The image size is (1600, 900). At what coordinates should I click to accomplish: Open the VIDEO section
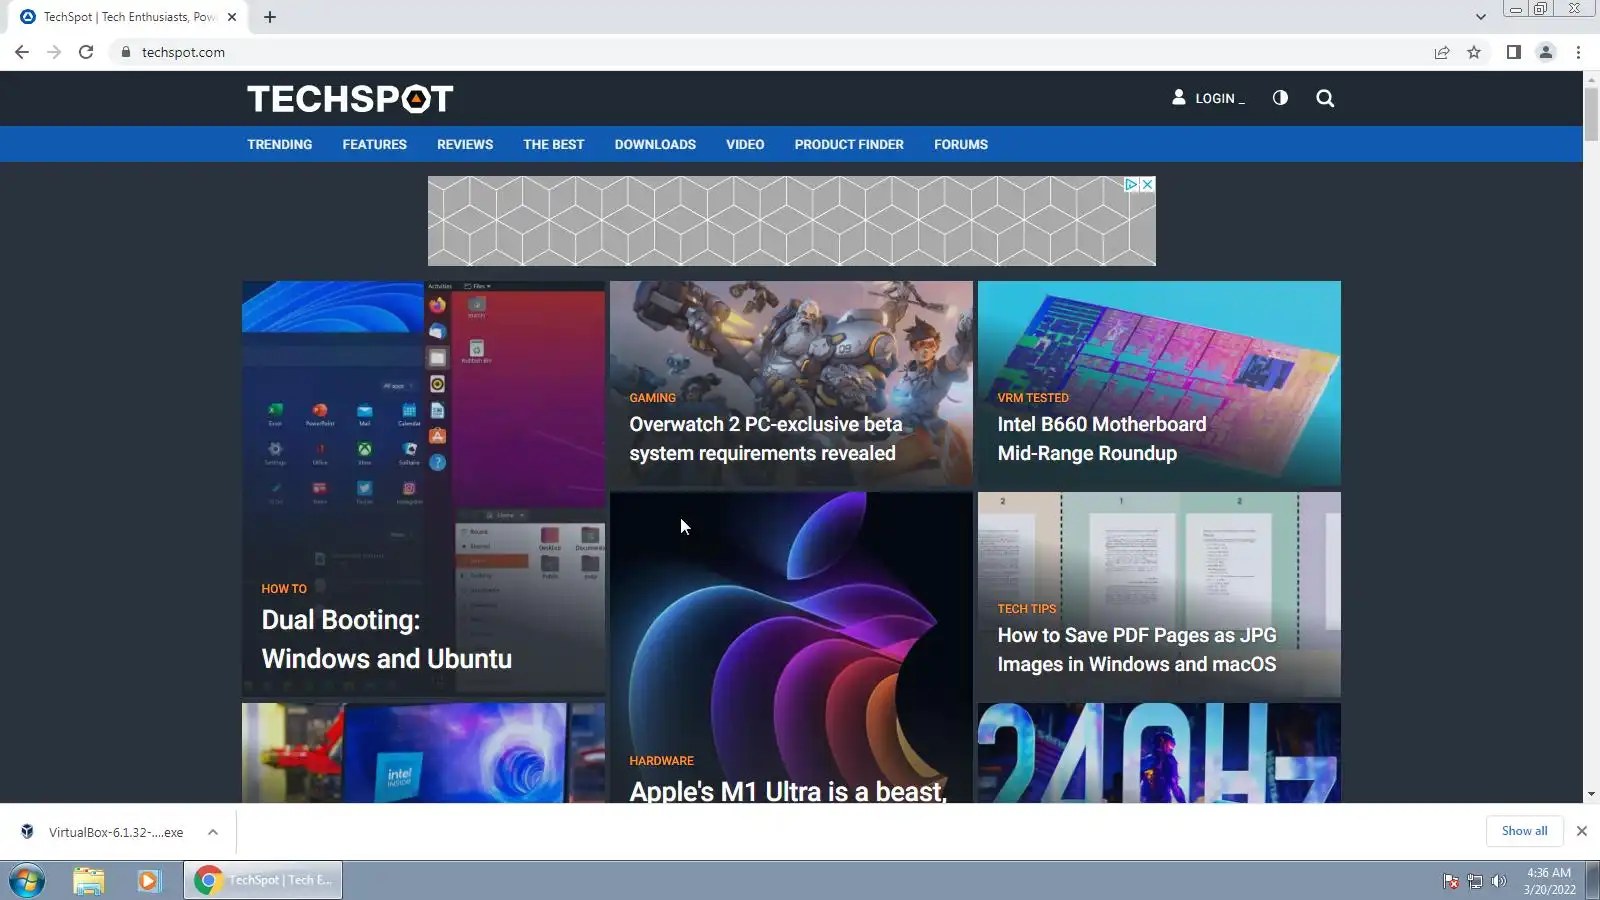[745, 144]
